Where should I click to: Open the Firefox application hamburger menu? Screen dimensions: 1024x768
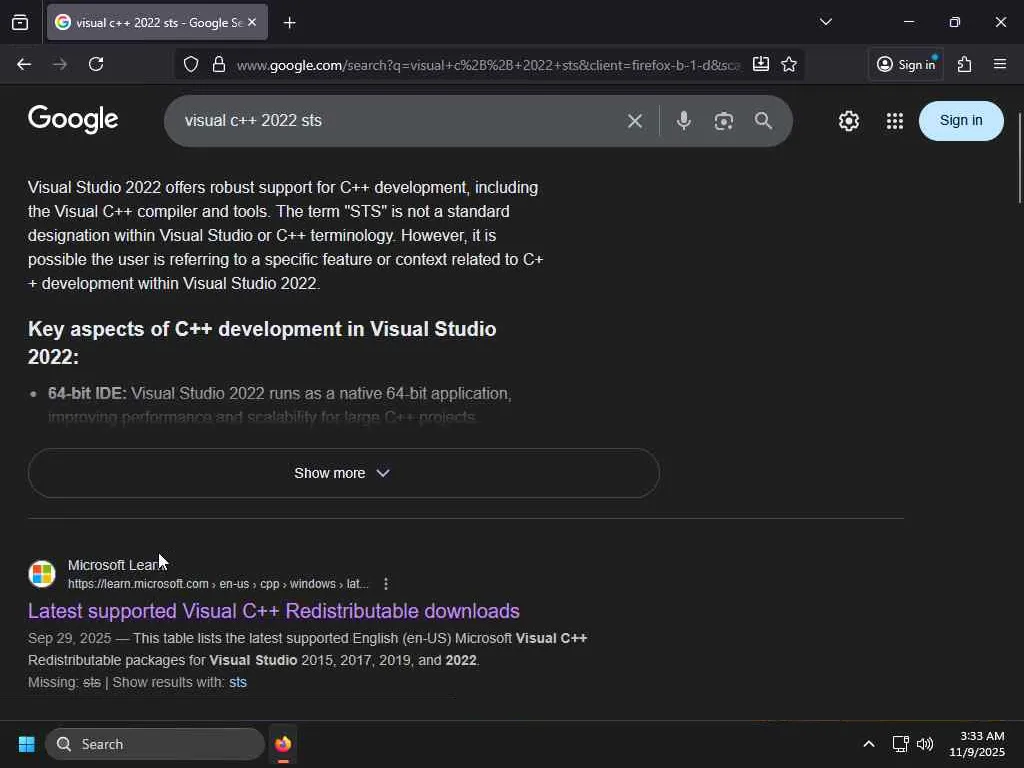tap(1000, 64)
